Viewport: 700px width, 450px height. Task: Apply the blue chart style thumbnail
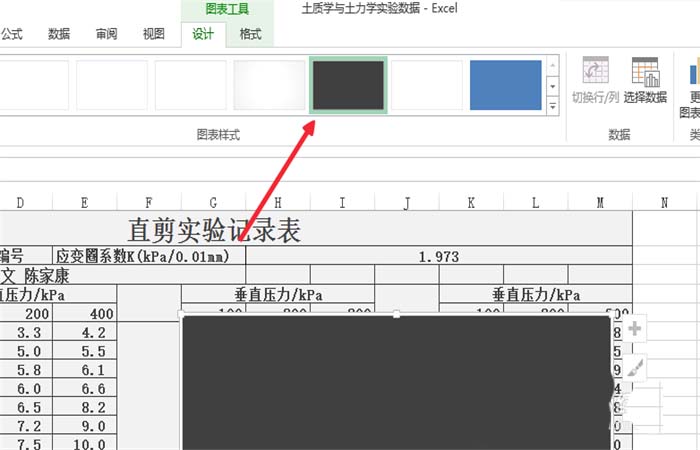[x=505, y=85]
